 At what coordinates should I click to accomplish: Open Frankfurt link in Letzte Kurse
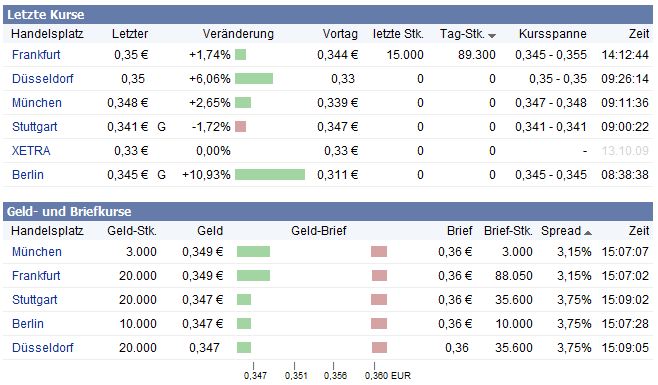[x=36, y=55]
